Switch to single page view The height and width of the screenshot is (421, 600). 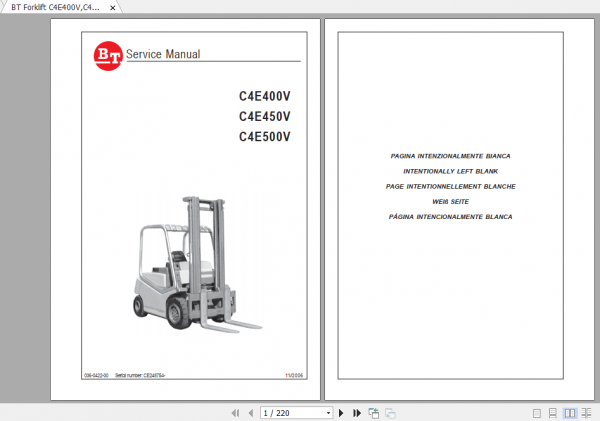click(536, 413)
